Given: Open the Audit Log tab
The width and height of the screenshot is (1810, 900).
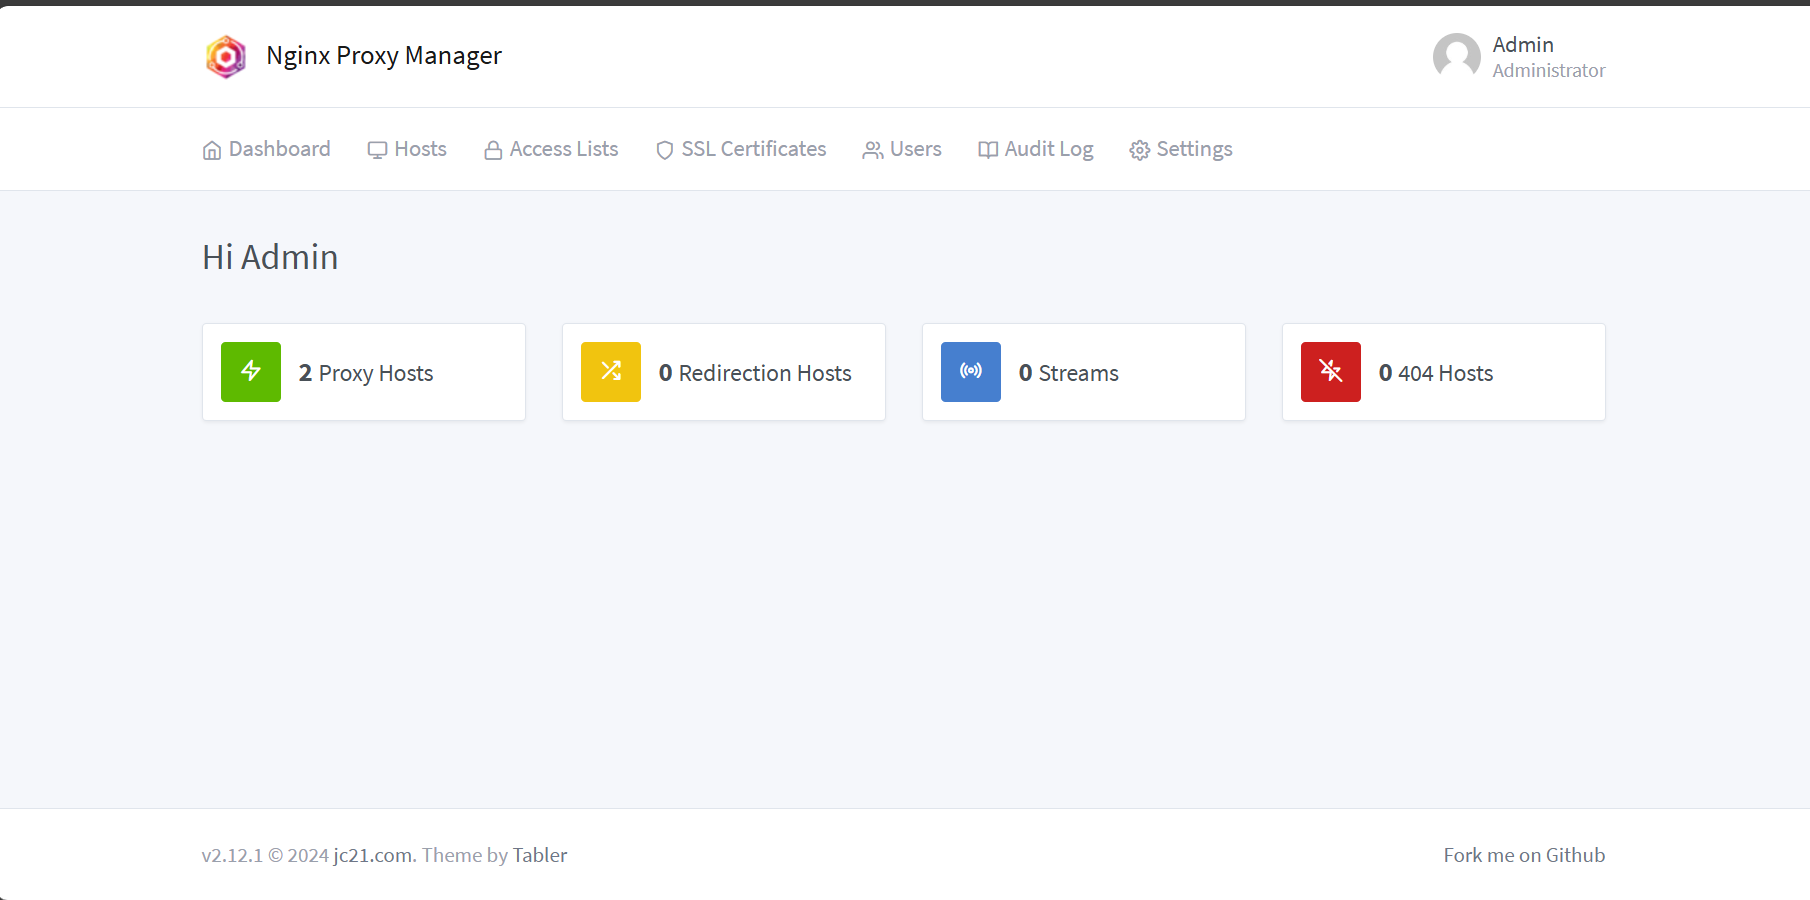Looking at the screenshot, I should (1036, 149).
